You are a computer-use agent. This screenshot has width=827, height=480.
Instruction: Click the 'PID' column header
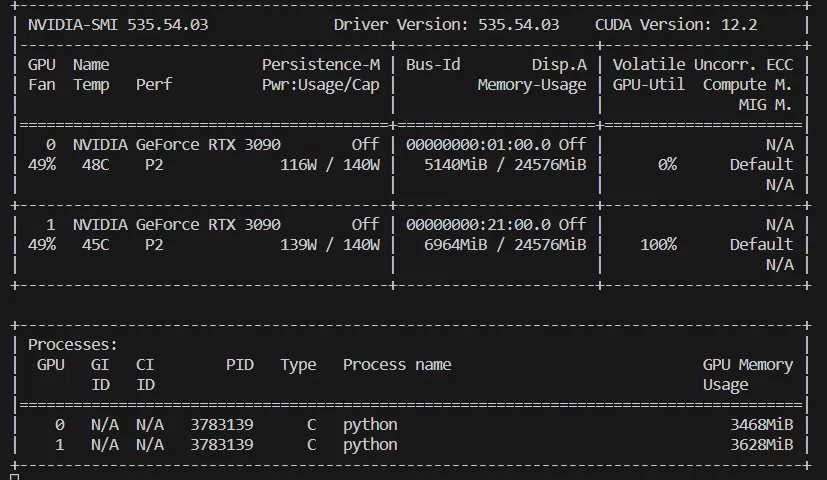(x=240, y=365)
